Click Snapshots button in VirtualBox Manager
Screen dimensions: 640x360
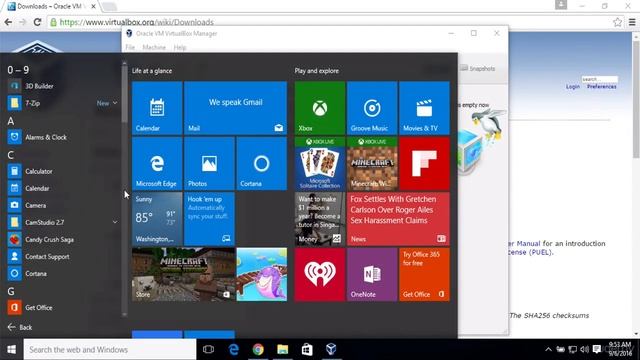[478, 69]
